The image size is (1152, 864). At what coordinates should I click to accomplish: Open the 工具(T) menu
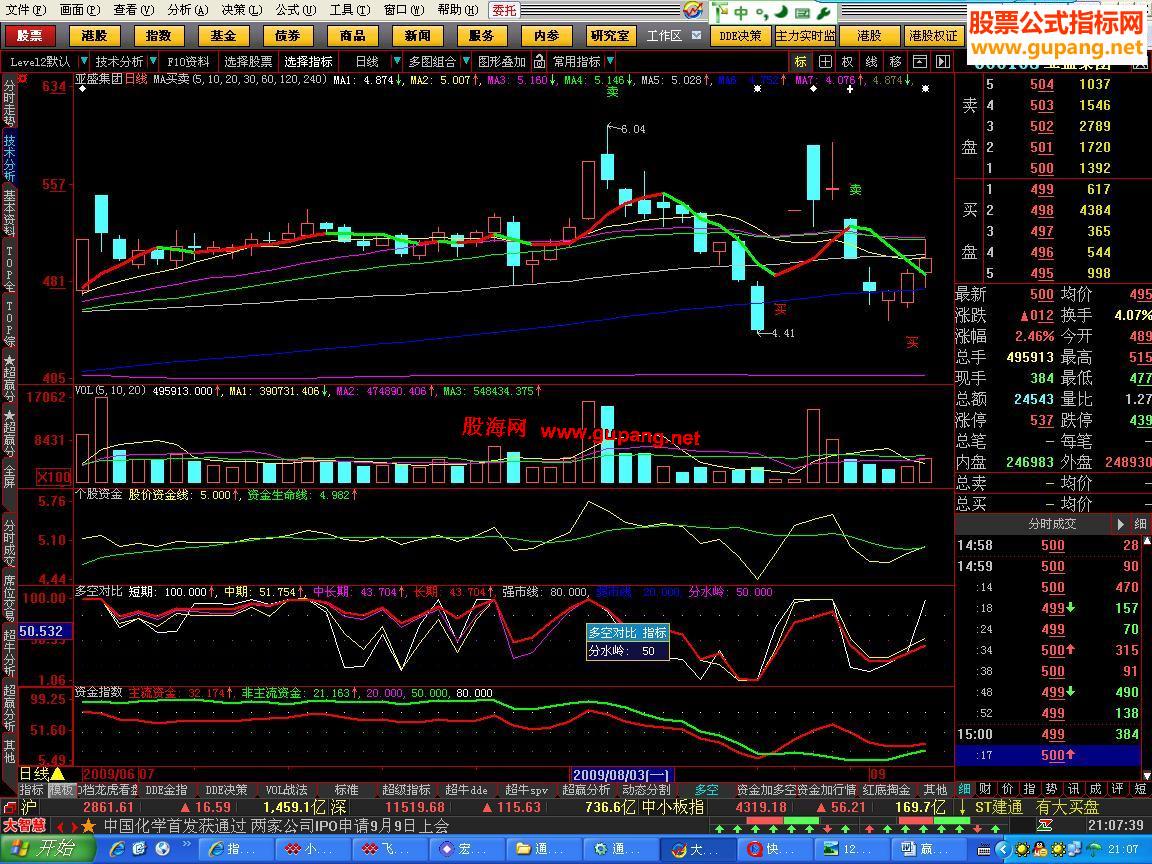pyautogui.click(x=350, y=10)
